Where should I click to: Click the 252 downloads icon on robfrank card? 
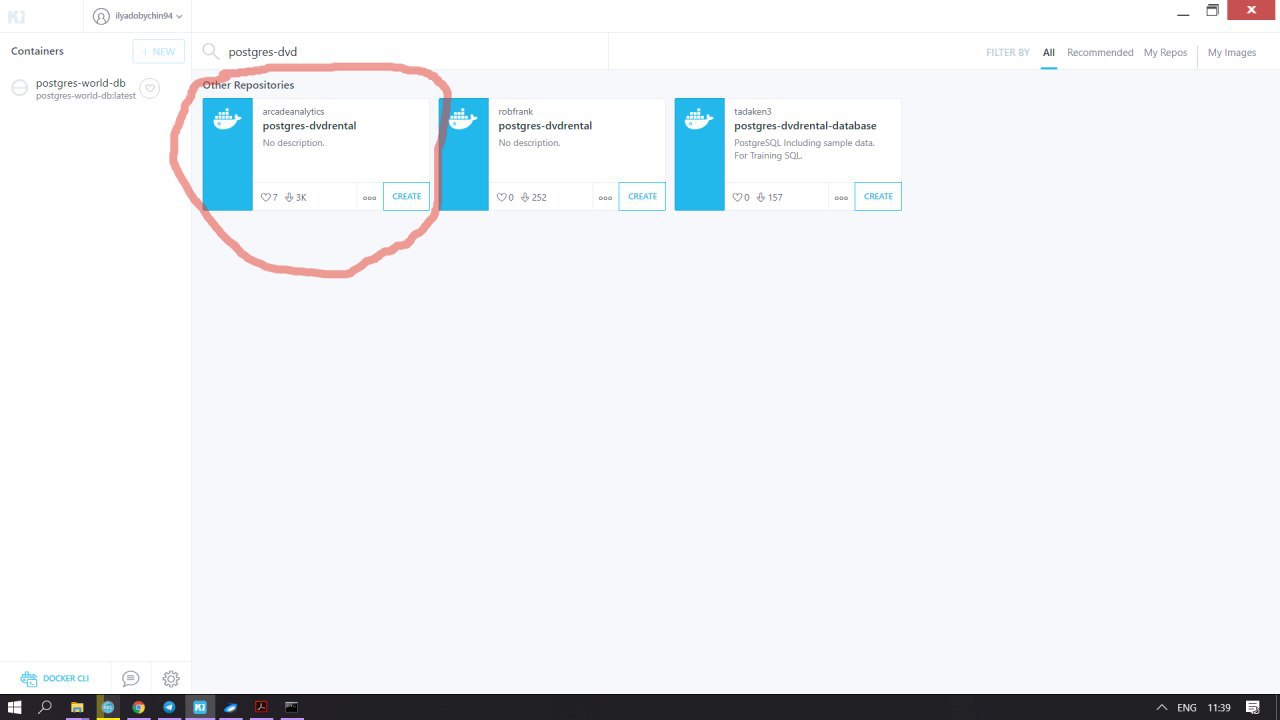(x=525, y=197)
